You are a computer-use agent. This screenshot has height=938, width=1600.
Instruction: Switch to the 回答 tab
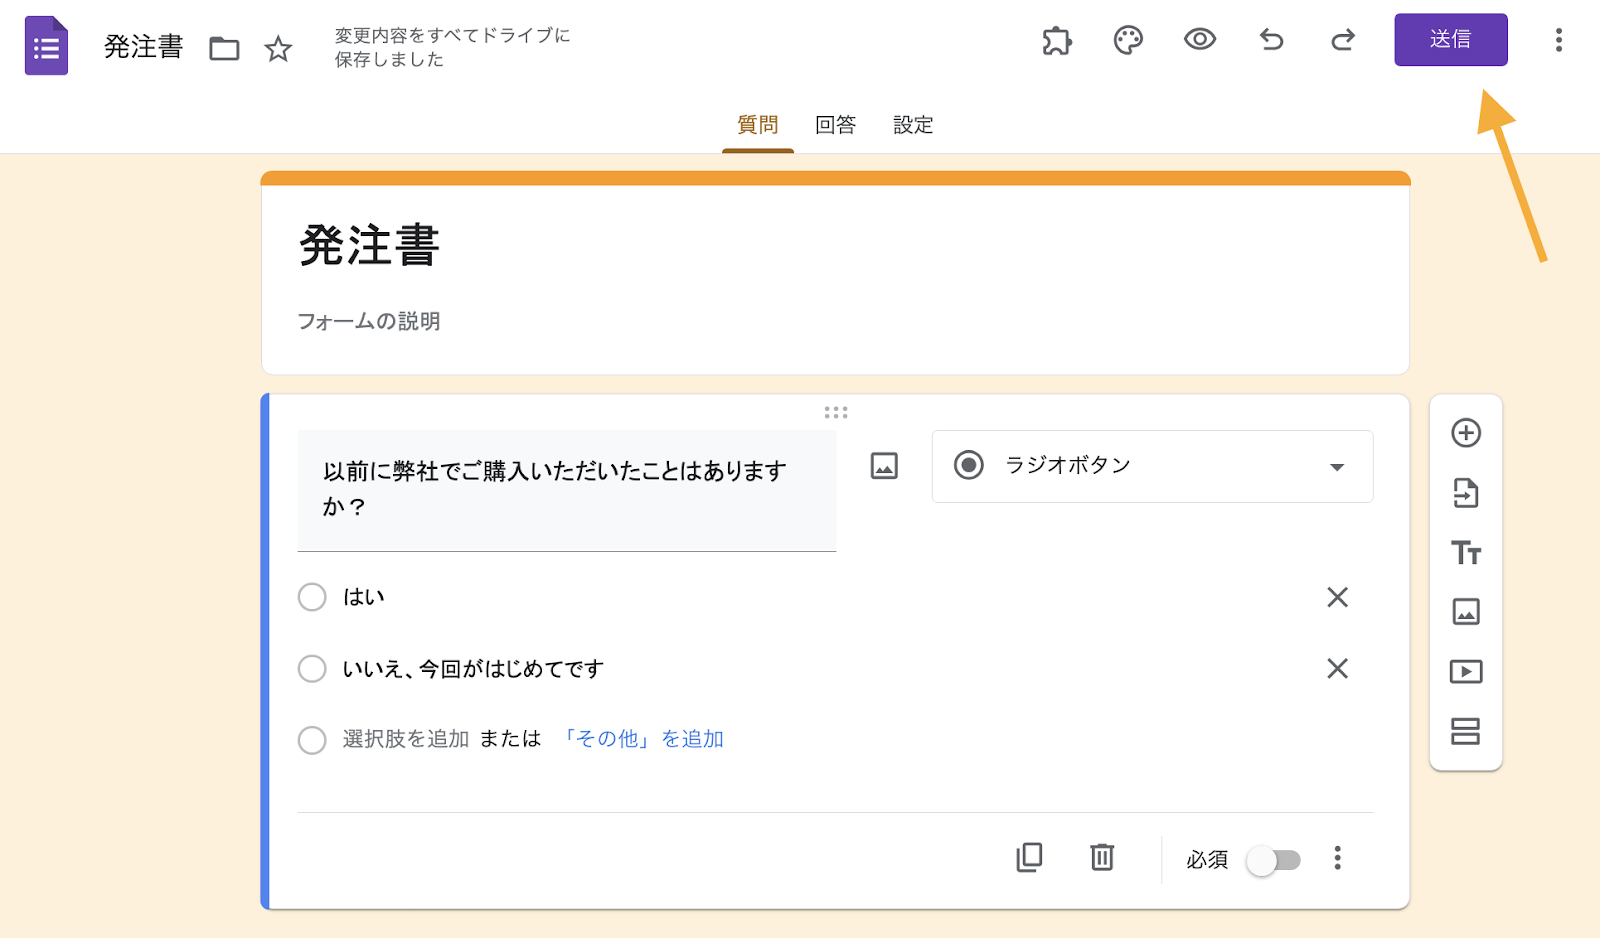pos(835,125)
